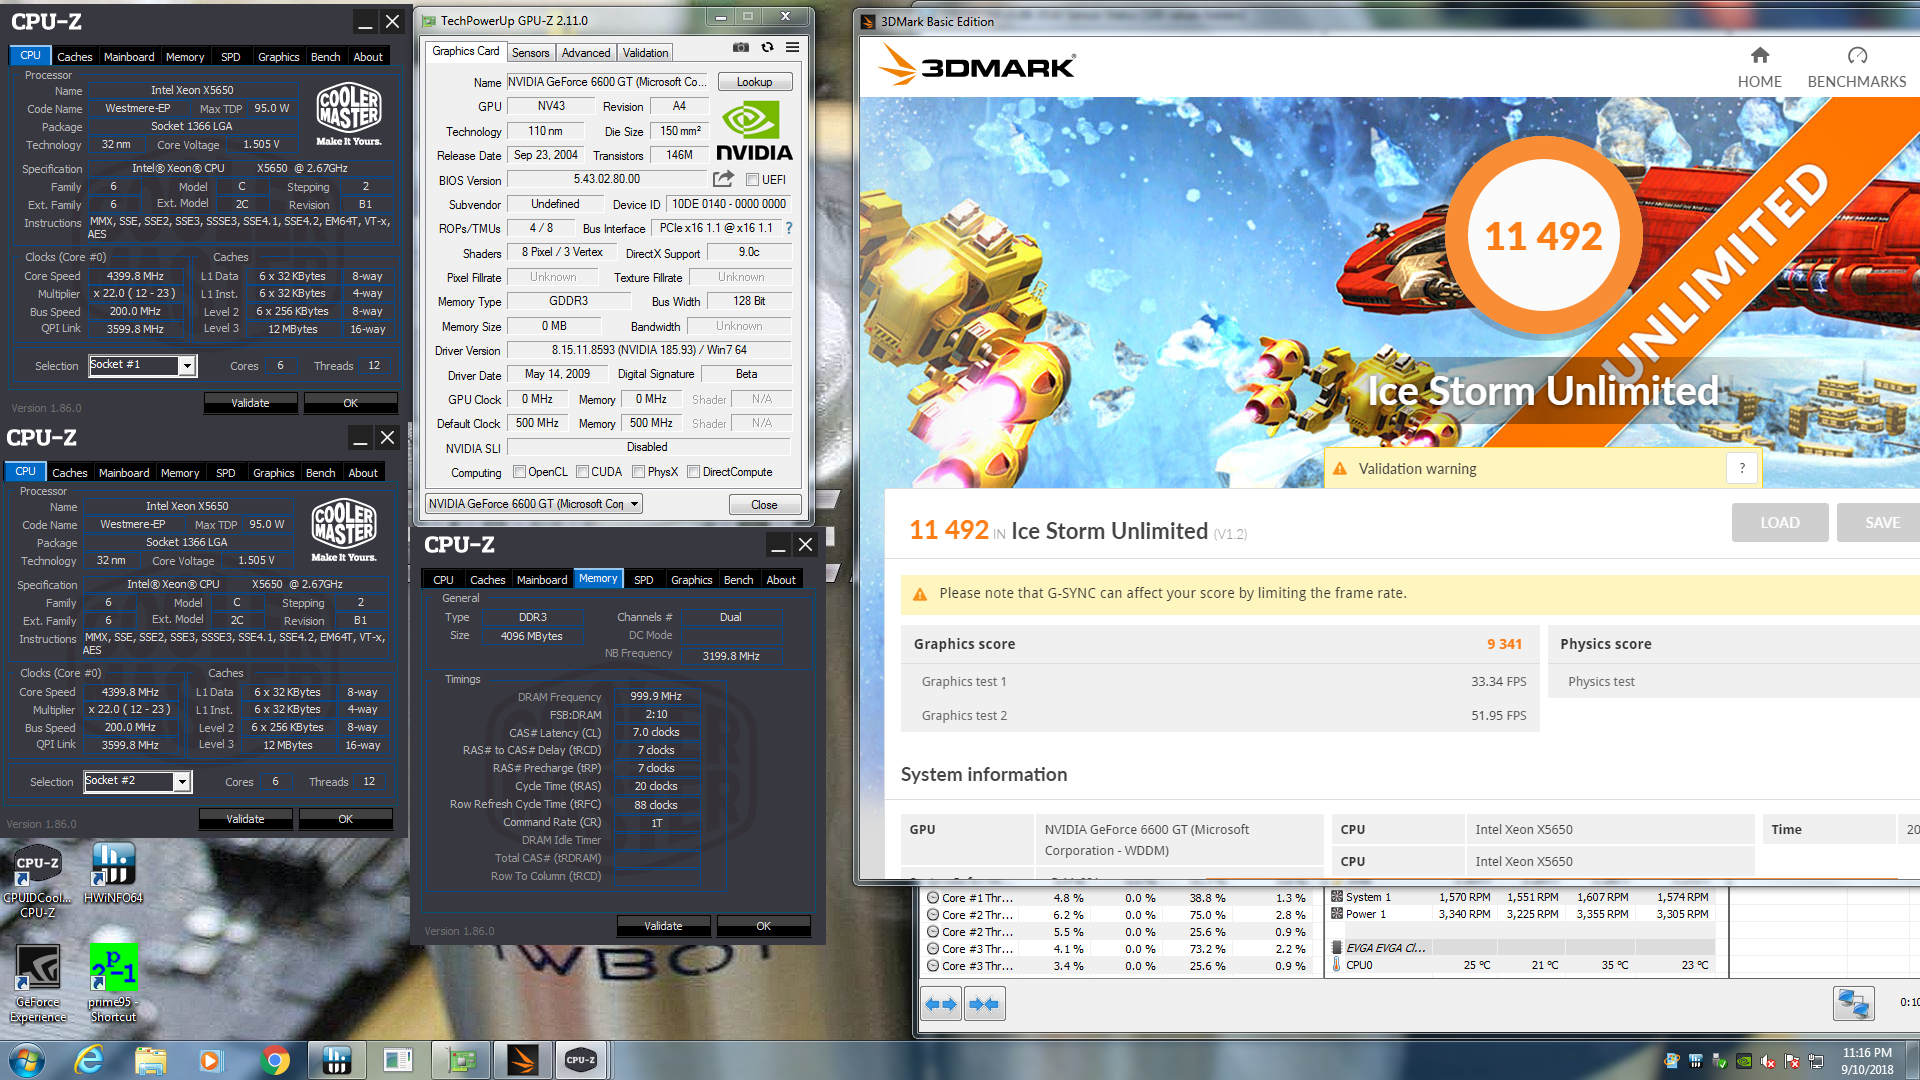Click HWiNFO expand columns arrows button

941,1004
